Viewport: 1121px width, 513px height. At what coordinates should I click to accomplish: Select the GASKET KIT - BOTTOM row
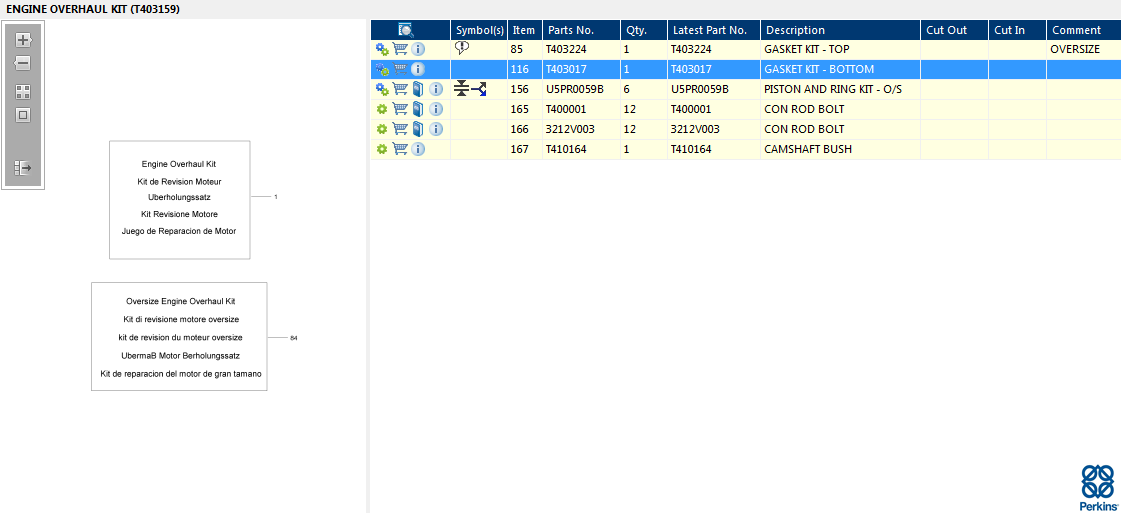coord(818,69)
